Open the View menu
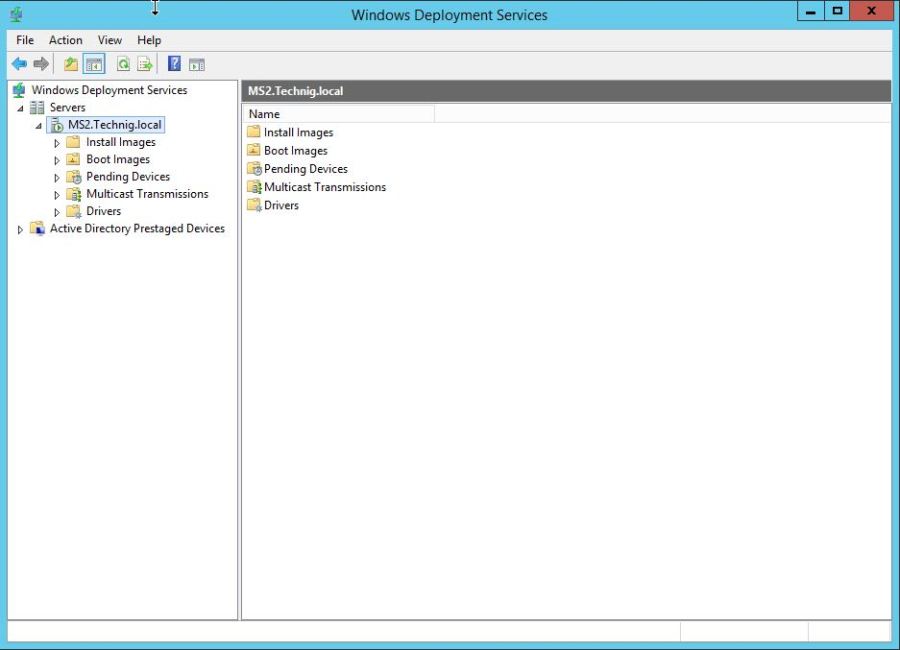This screenshot has height=650, width=900. [x=110, y=40]
